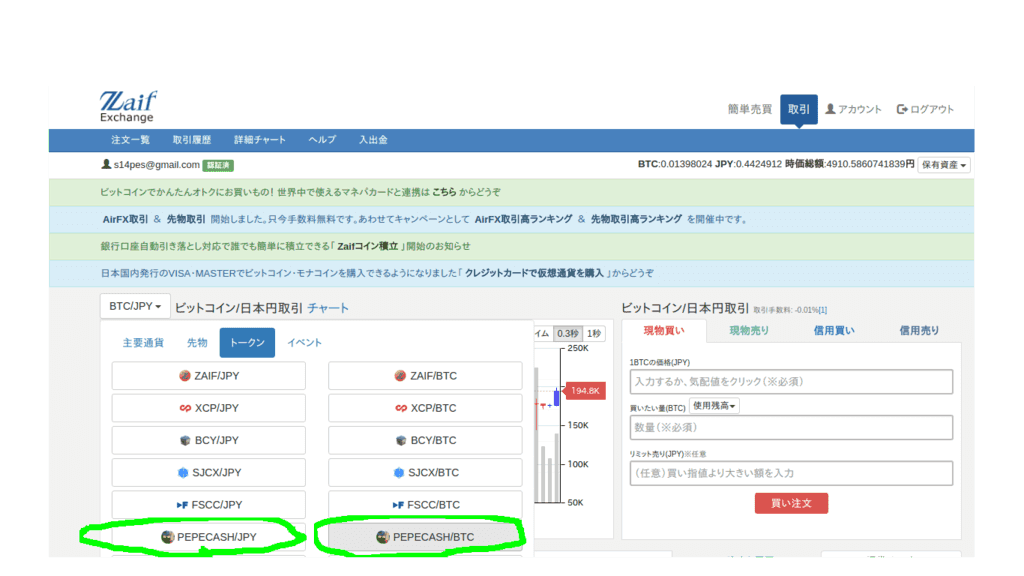The height and width of the screenshot is (576, 1024).
Task: Click the ログアウト logout link
Action: click(925, 109)
